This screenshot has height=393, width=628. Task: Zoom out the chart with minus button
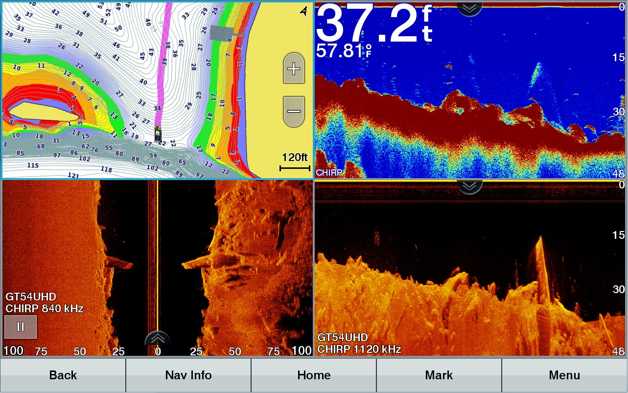[294, 111]
